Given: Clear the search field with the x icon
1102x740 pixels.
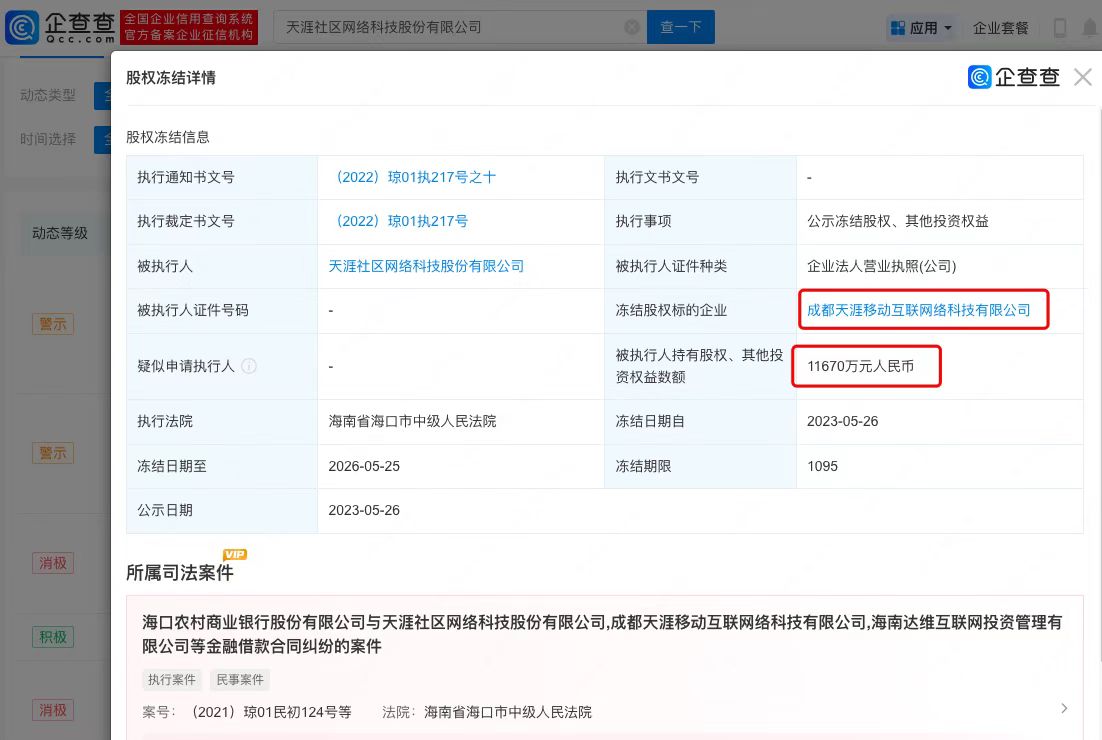Looking at the screenshot, I should tap(632, 27).
